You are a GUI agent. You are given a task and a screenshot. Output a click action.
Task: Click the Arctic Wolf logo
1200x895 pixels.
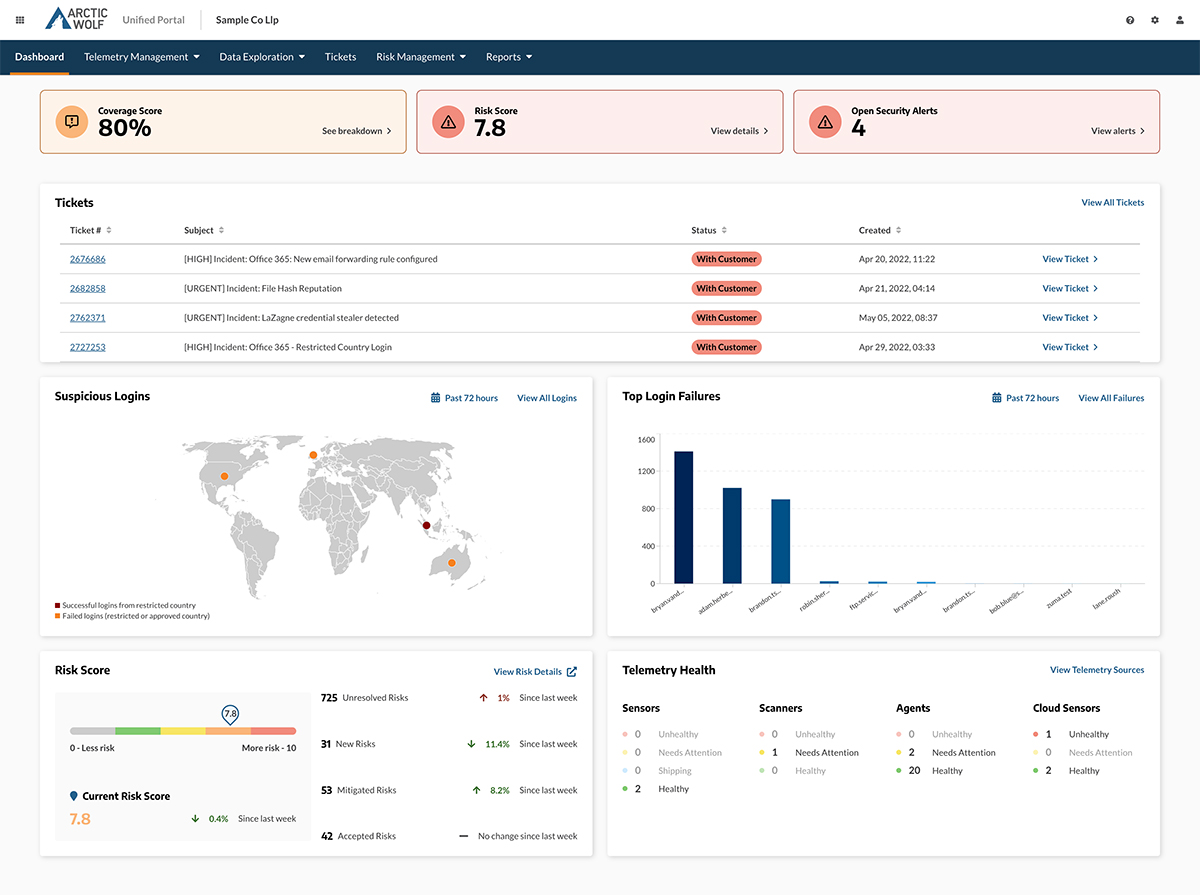click(x=78, y=19)
